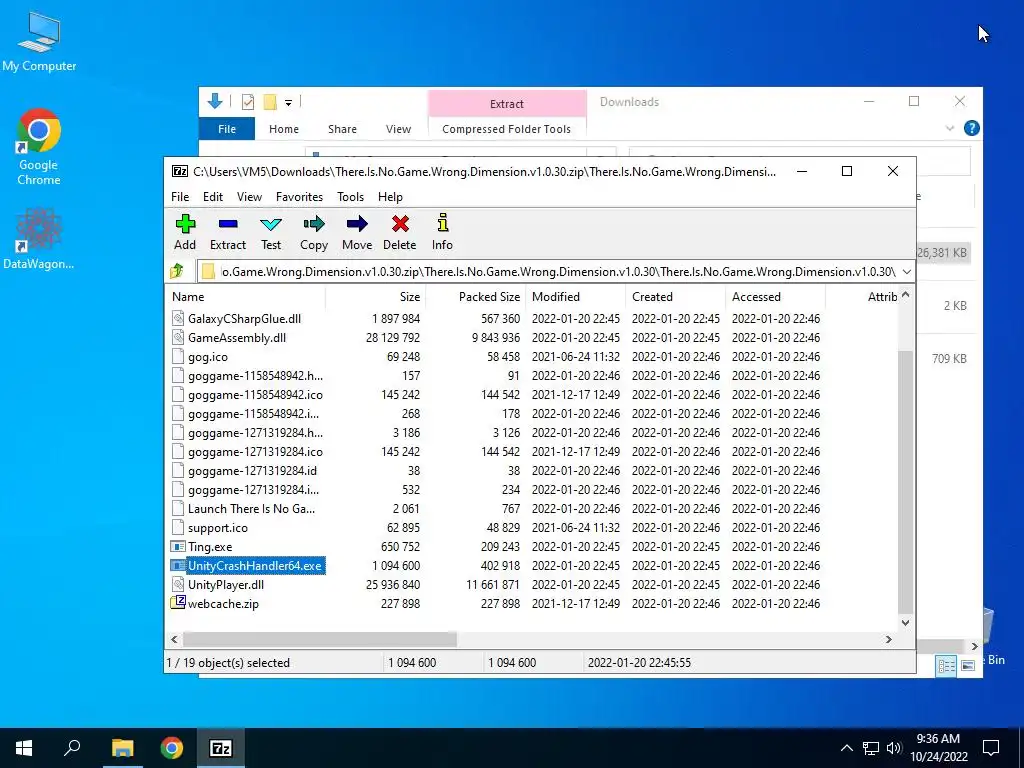Sort by the Name column header

(x=246, y=296)
